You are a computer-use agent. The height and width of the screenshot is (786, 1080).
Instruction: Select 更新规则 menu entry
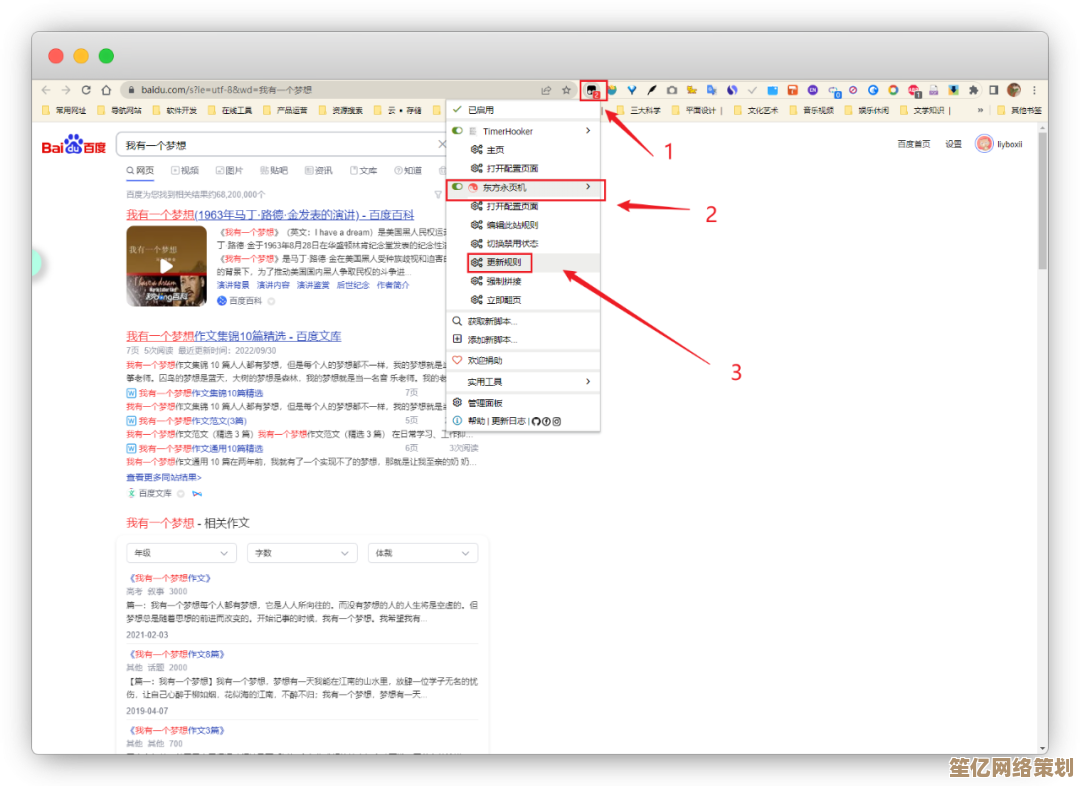[502, 263]
